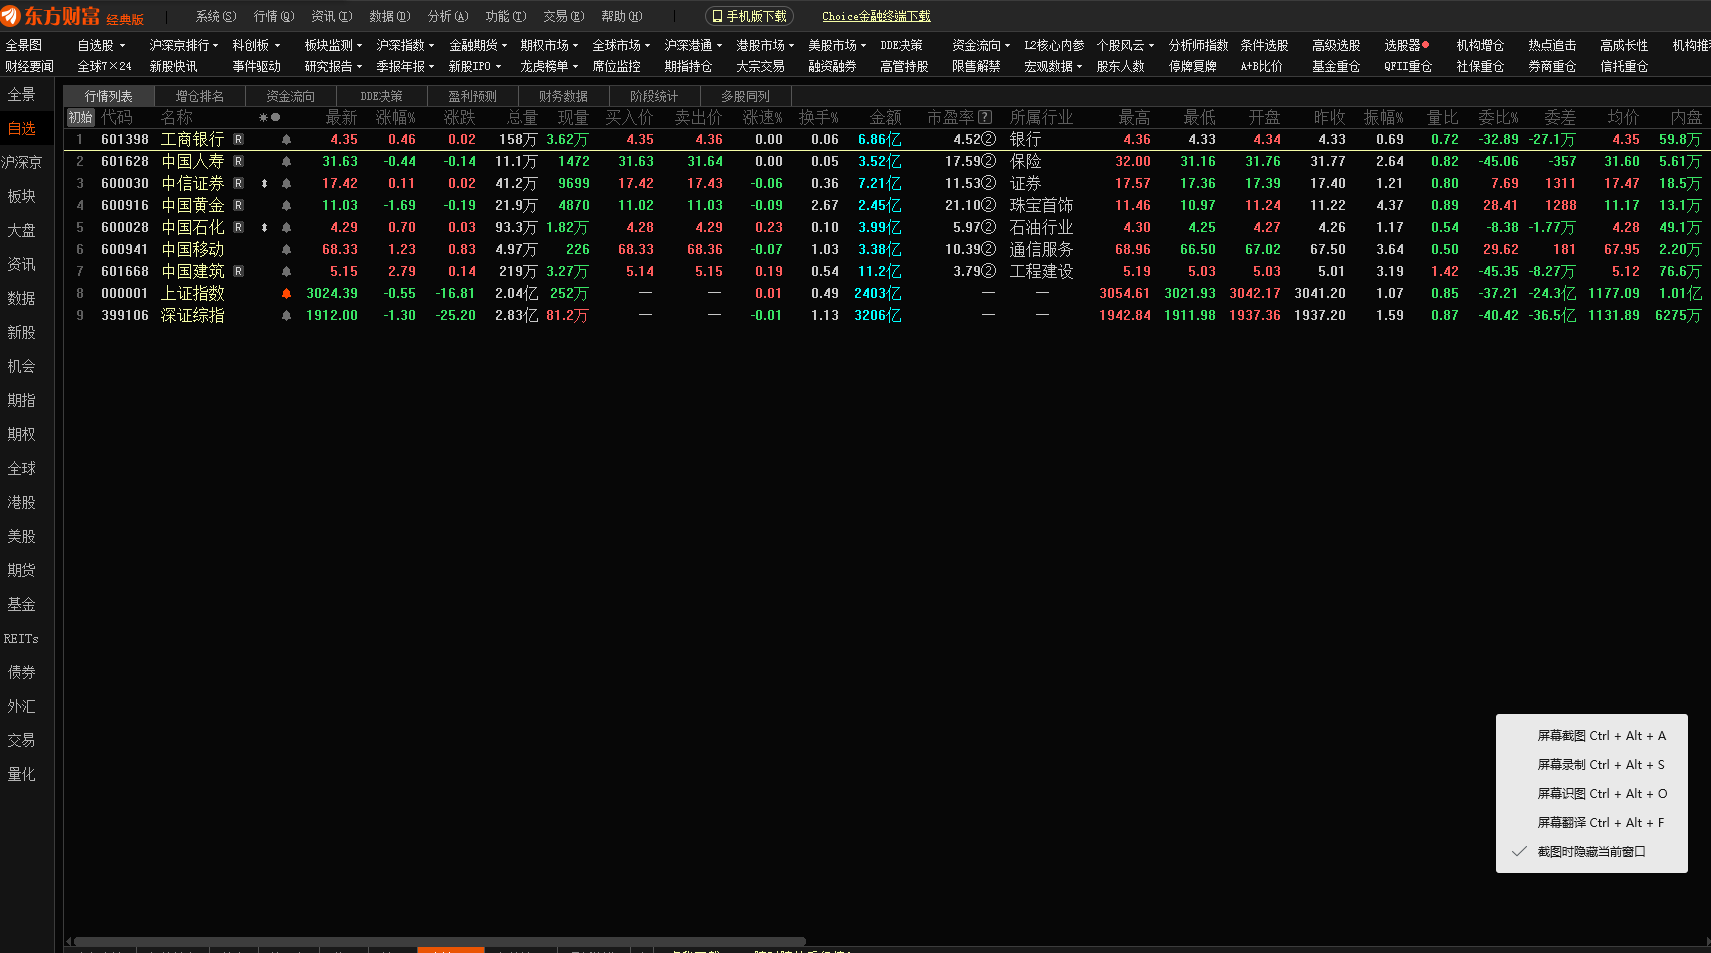Click the alert bell for 中国黄金

[x=286, y=206]
